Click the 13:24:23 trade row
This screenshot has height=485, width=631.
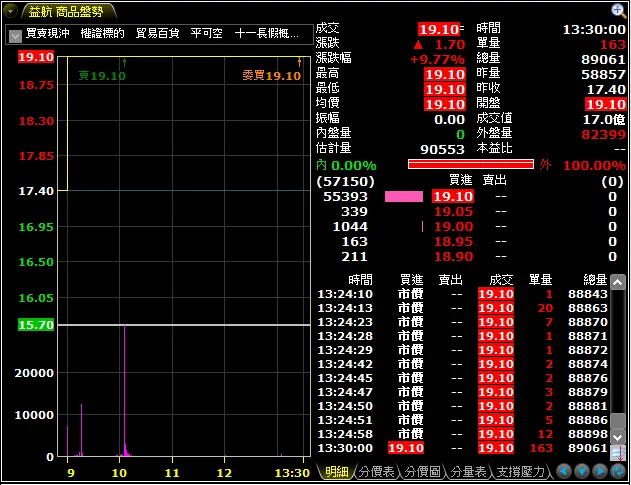coord(463,322)
